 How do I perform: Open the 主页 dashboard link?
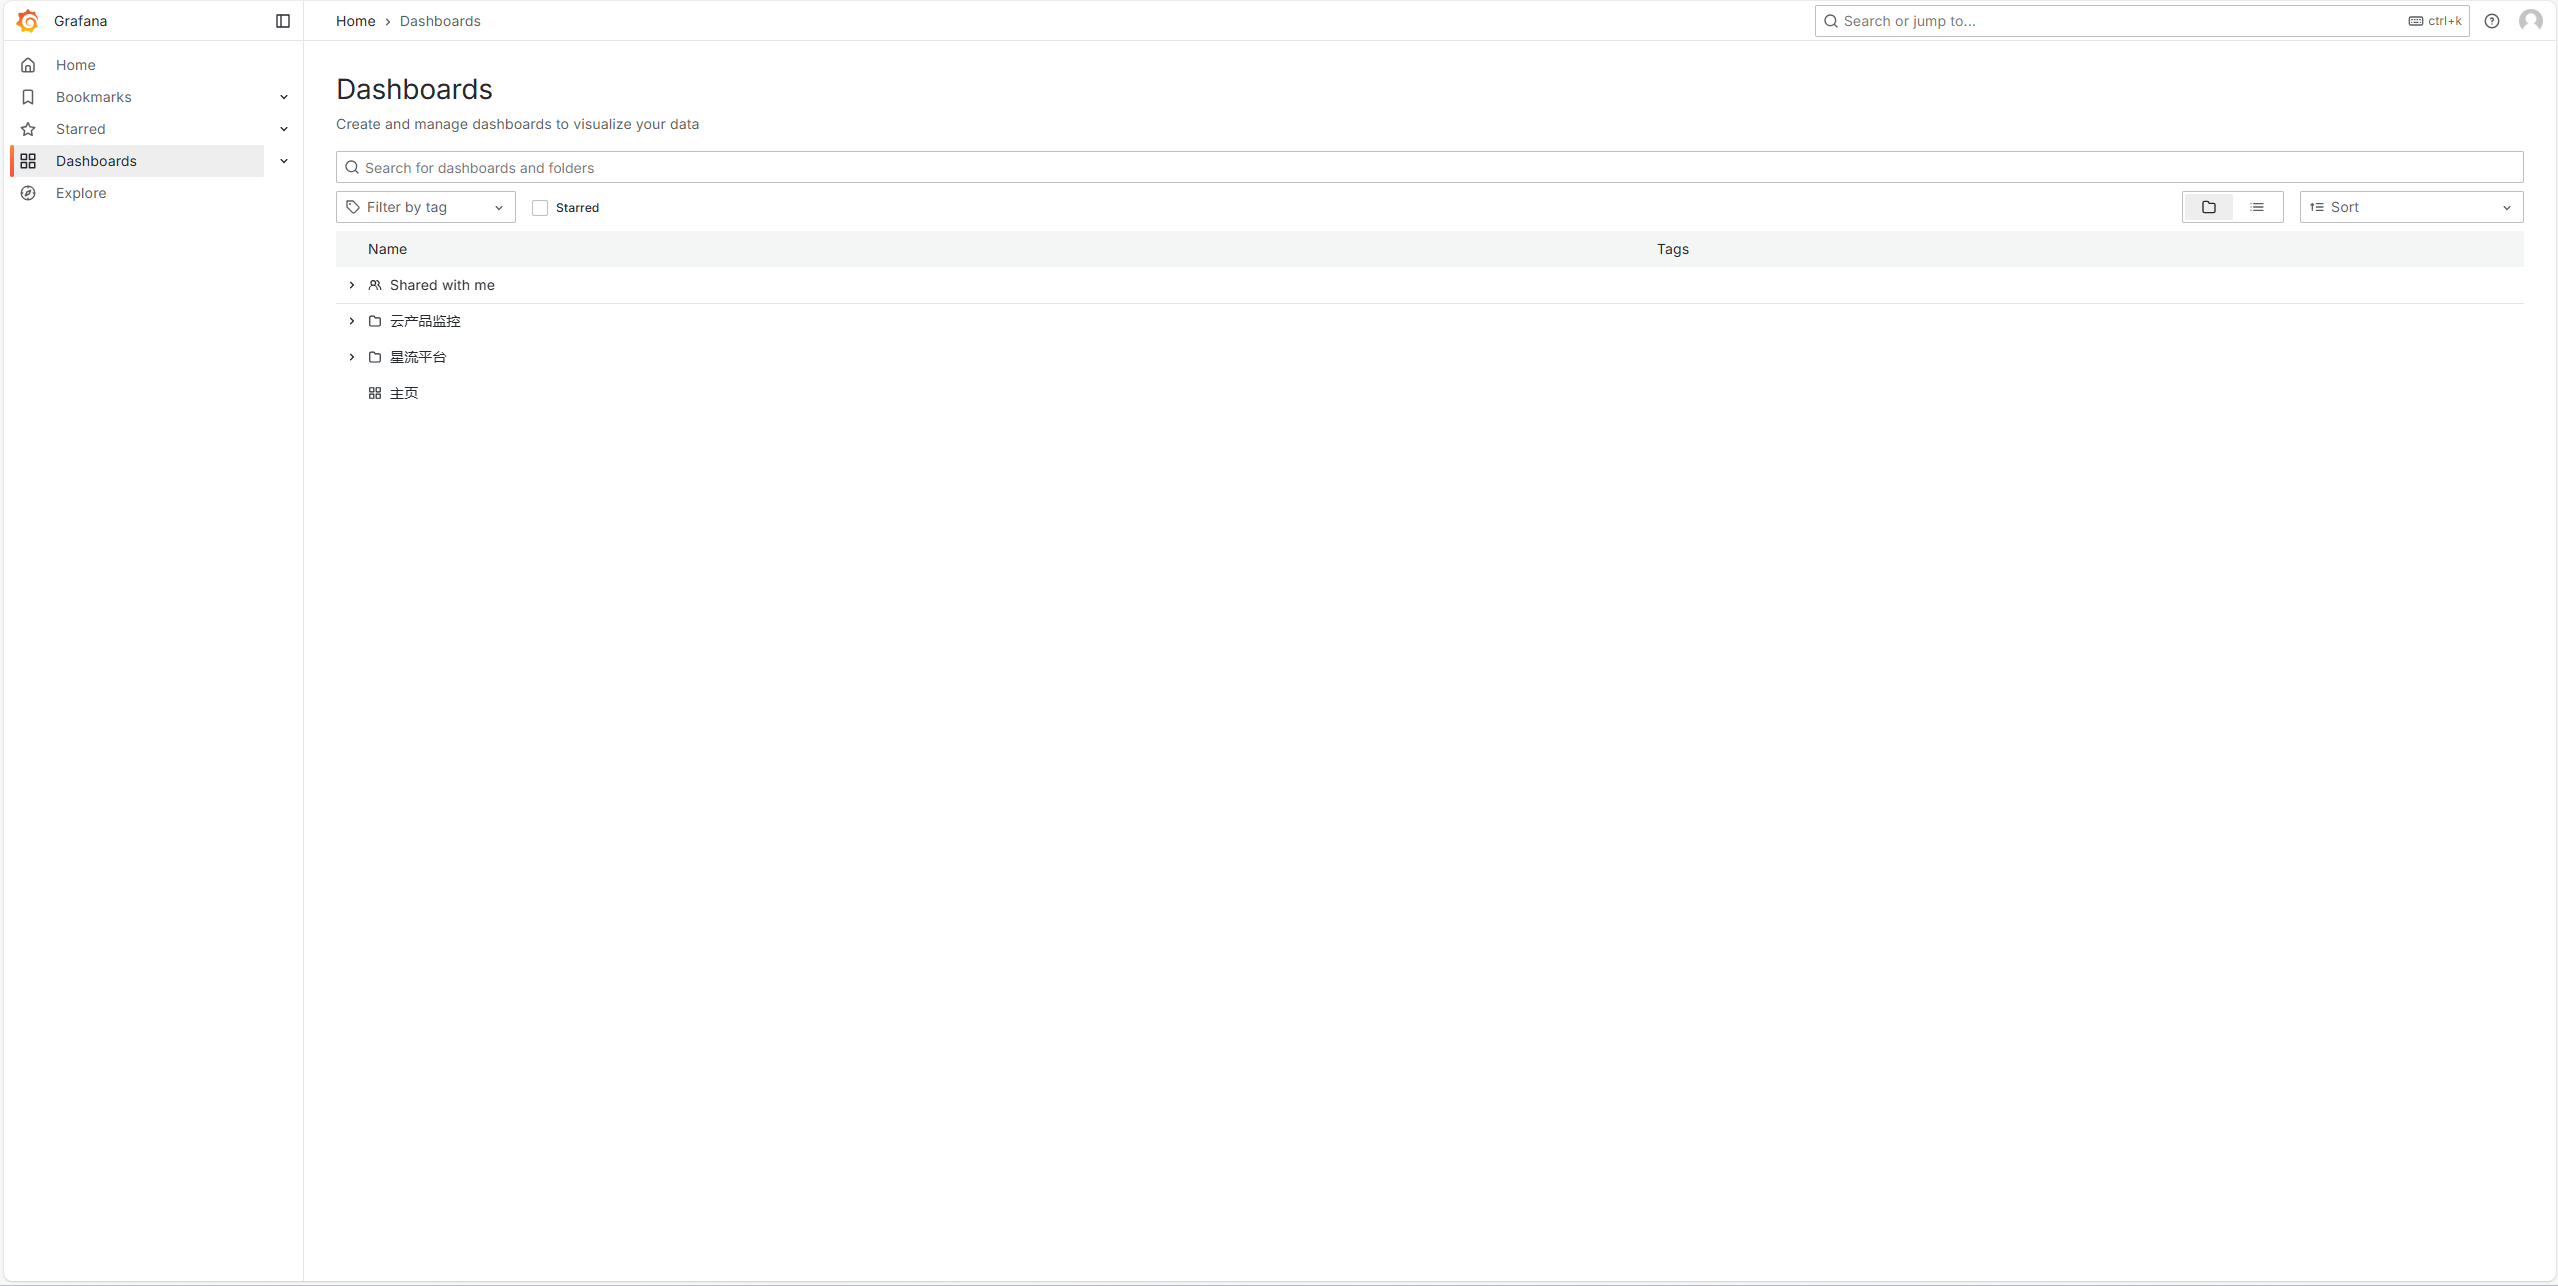click(404, 393)
